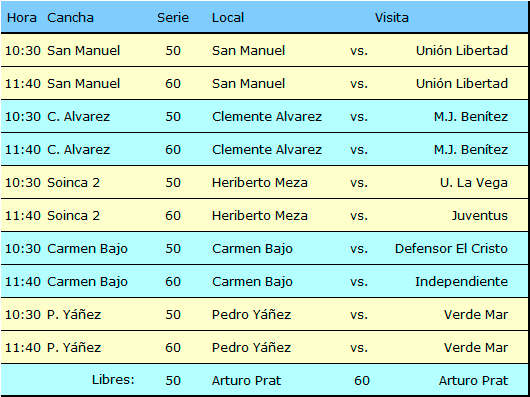Click the Independiente visiting team

[x=461, y=282]
